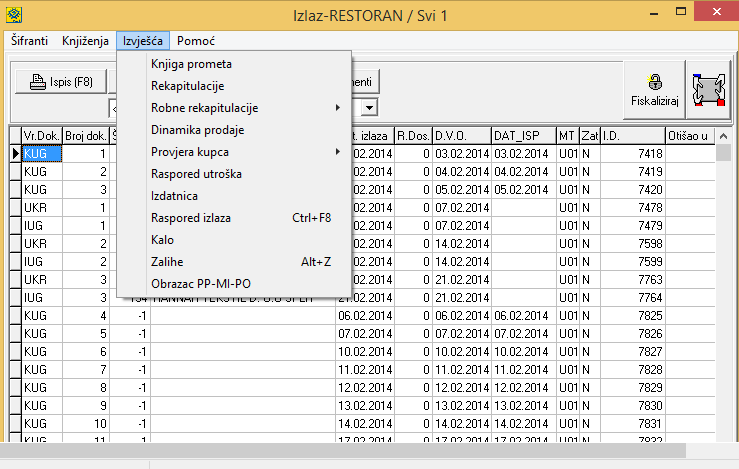Select Knjiga prometa from menu
The image size is (739, 469).
(x=191, y=64)
